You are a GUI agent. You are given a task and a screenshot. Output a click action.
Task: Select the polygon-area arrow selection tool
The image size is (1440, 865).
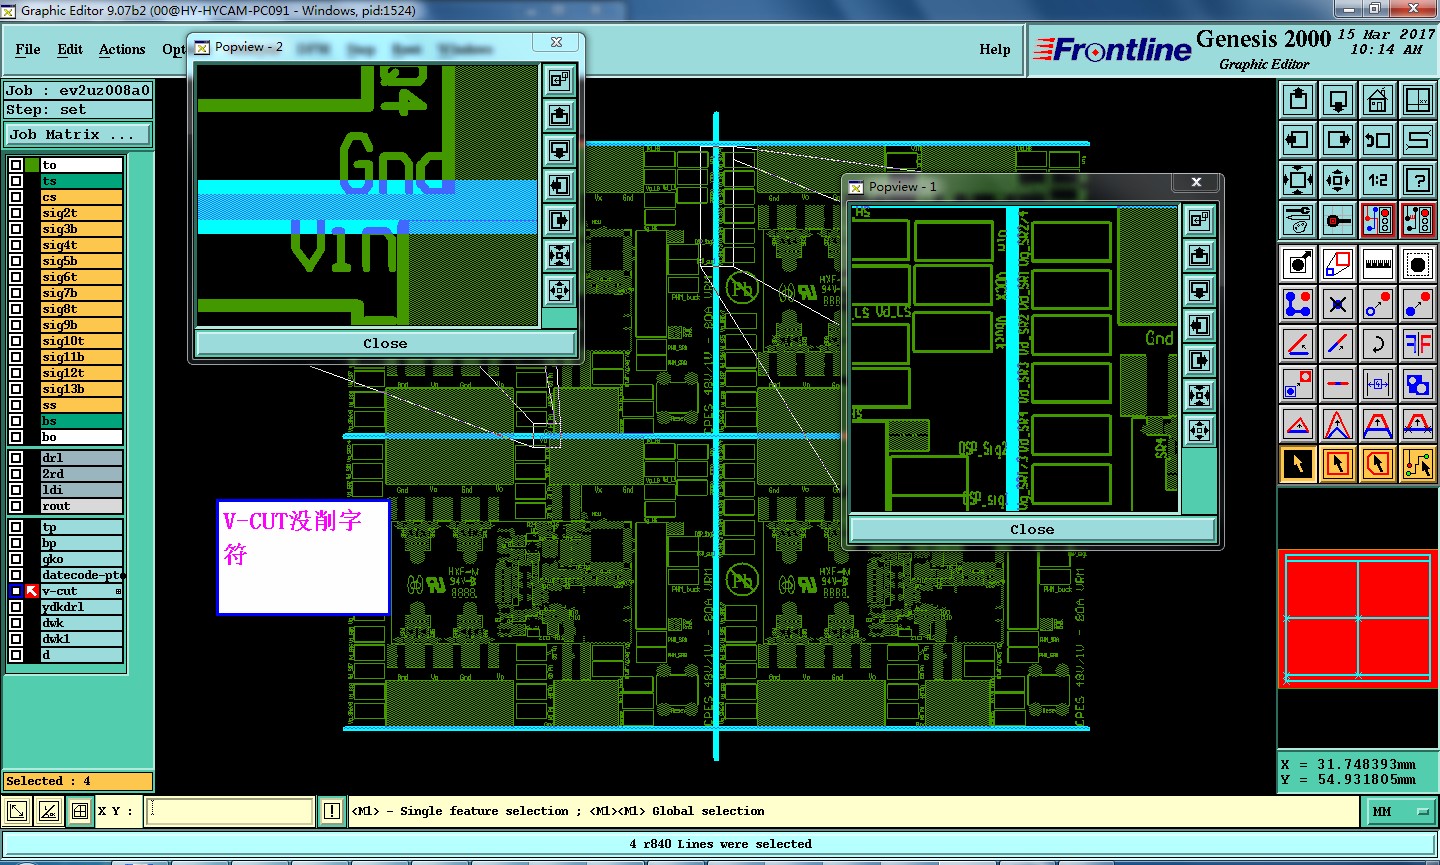point(1378,463)
